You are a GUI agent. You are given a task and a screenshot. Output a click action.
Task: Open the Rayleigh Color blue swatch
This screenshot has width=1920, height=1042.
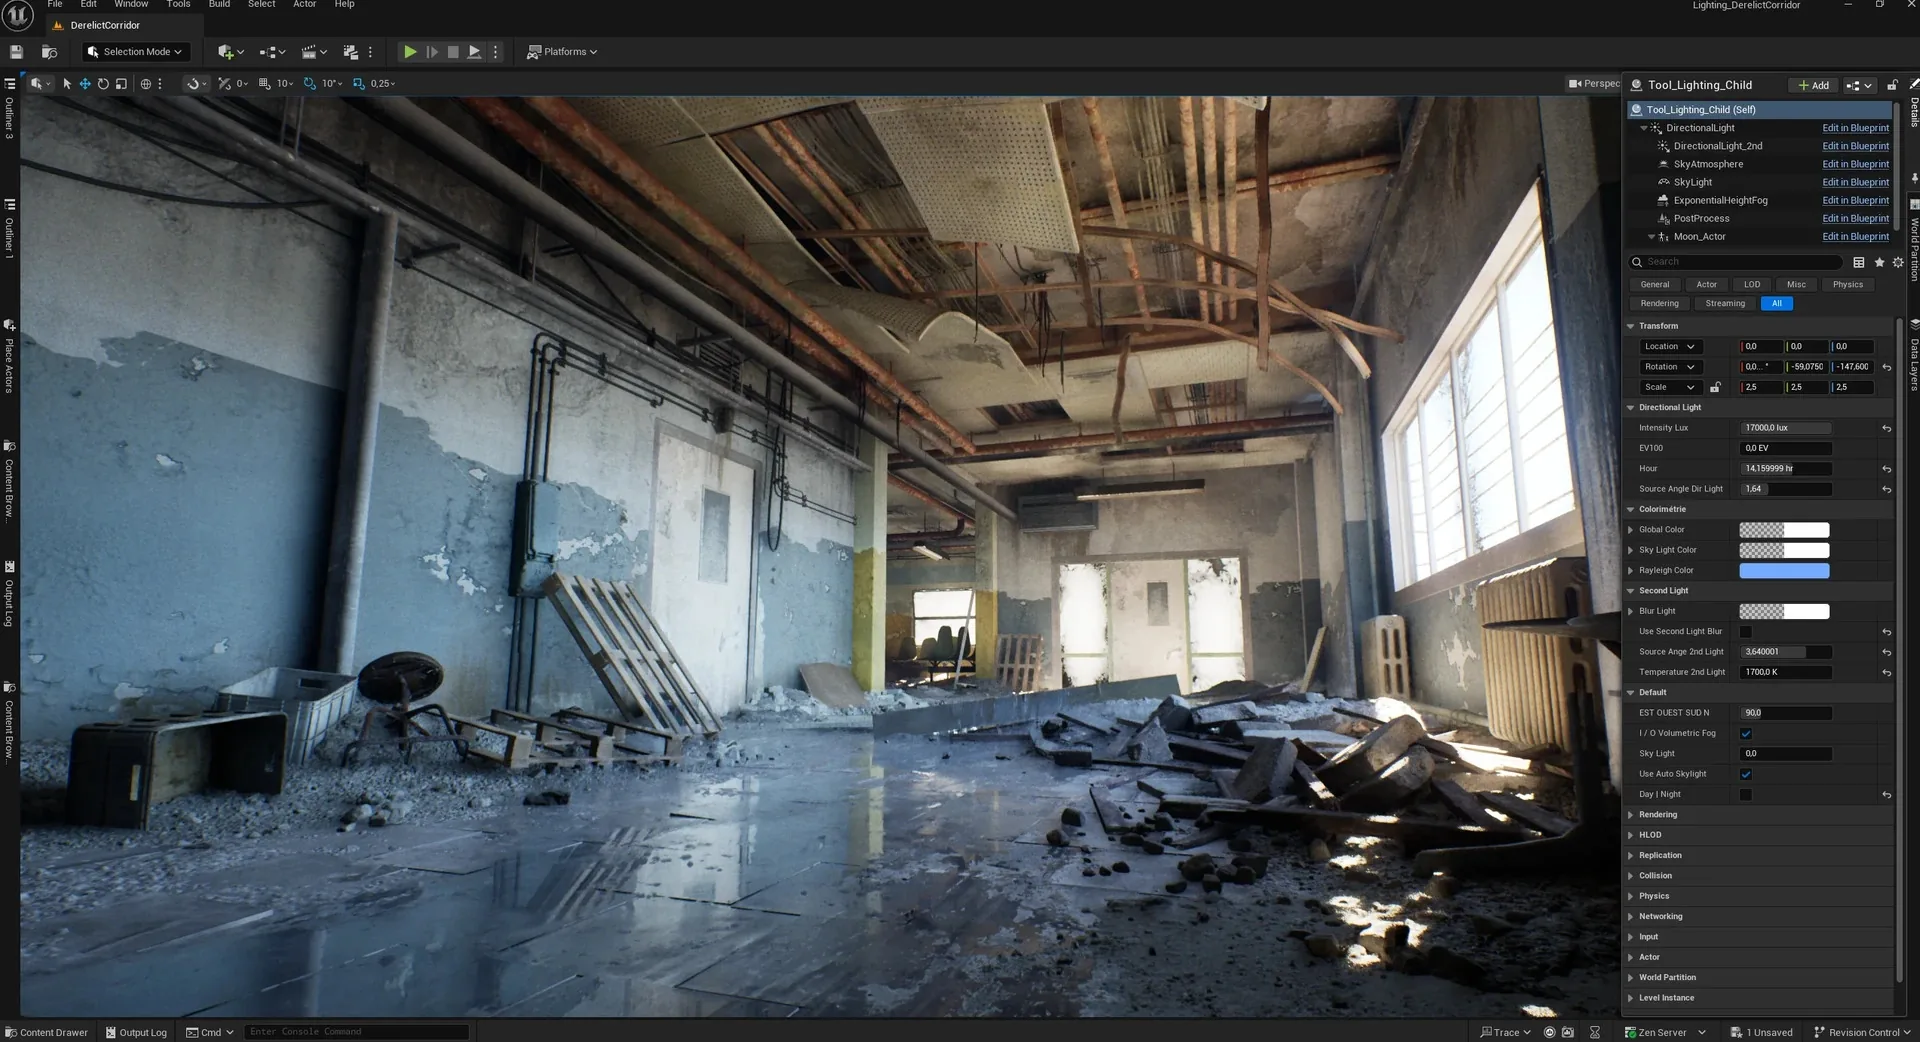pos(1784,571)
